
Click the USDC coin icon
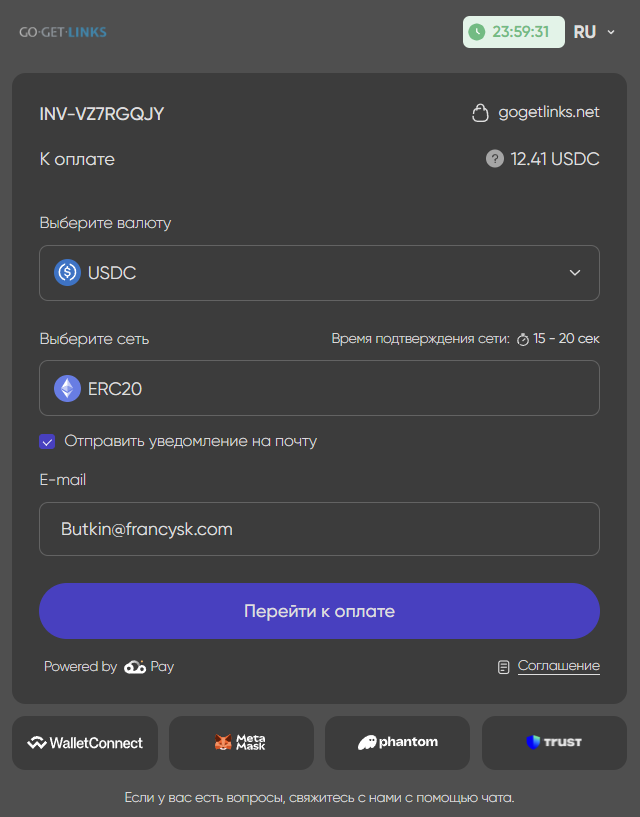67,273
